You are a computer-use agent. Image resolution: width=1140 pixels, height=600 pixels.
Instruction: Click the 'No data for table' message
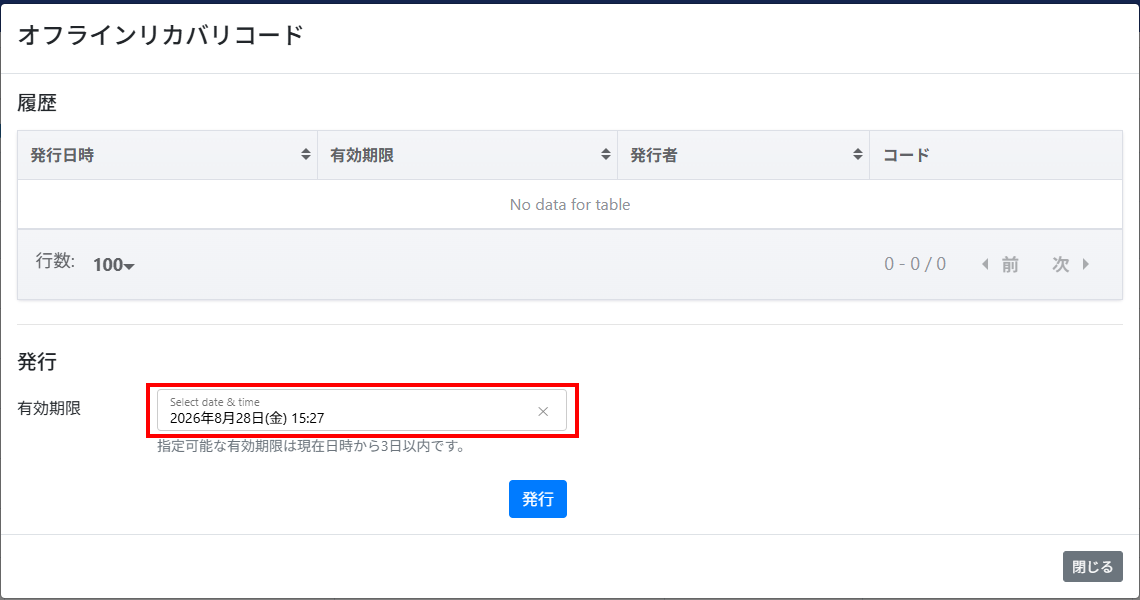(570, 204)
